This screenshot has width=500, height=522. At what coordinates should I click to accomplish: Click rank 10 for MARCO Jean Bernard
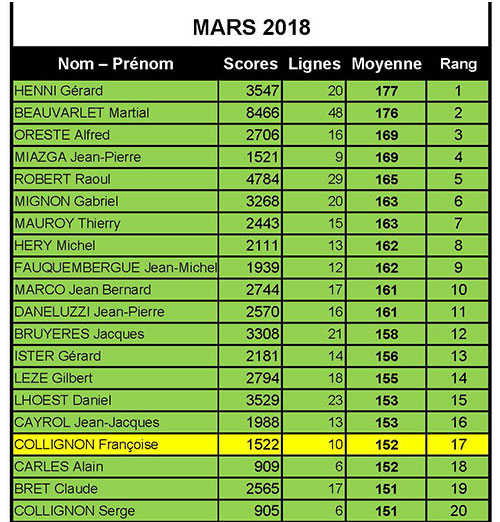coord(458,290)
